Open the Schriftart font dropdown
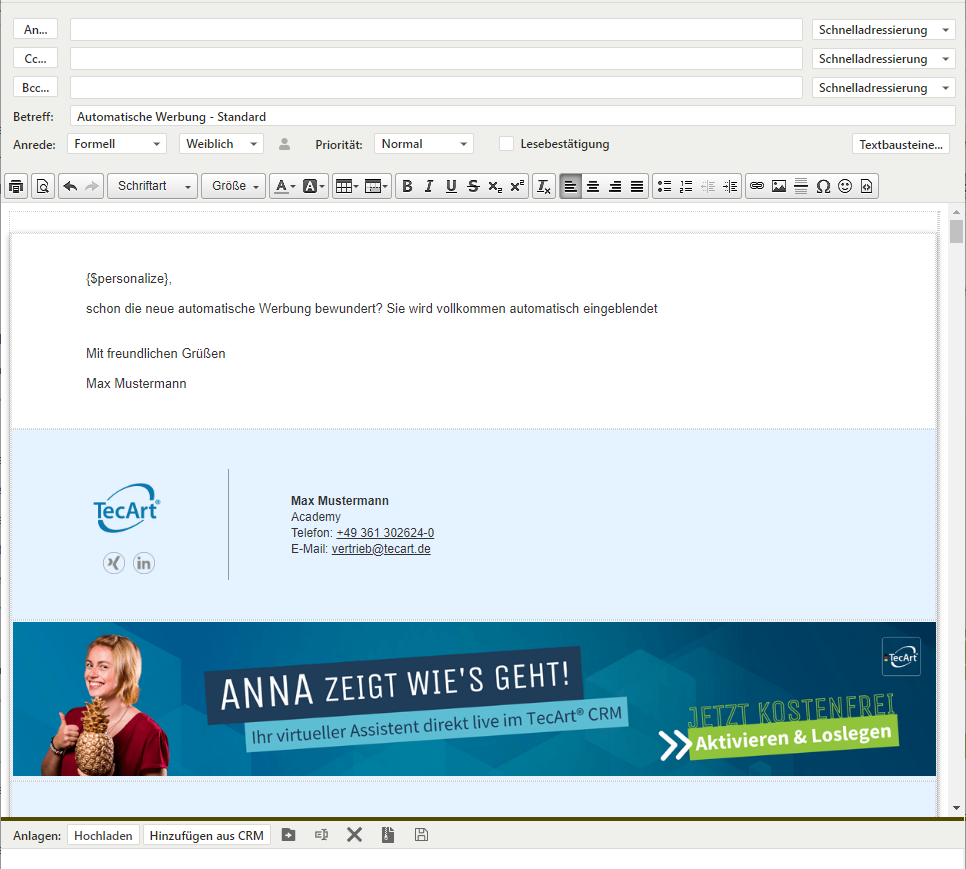 pos(153,186)
